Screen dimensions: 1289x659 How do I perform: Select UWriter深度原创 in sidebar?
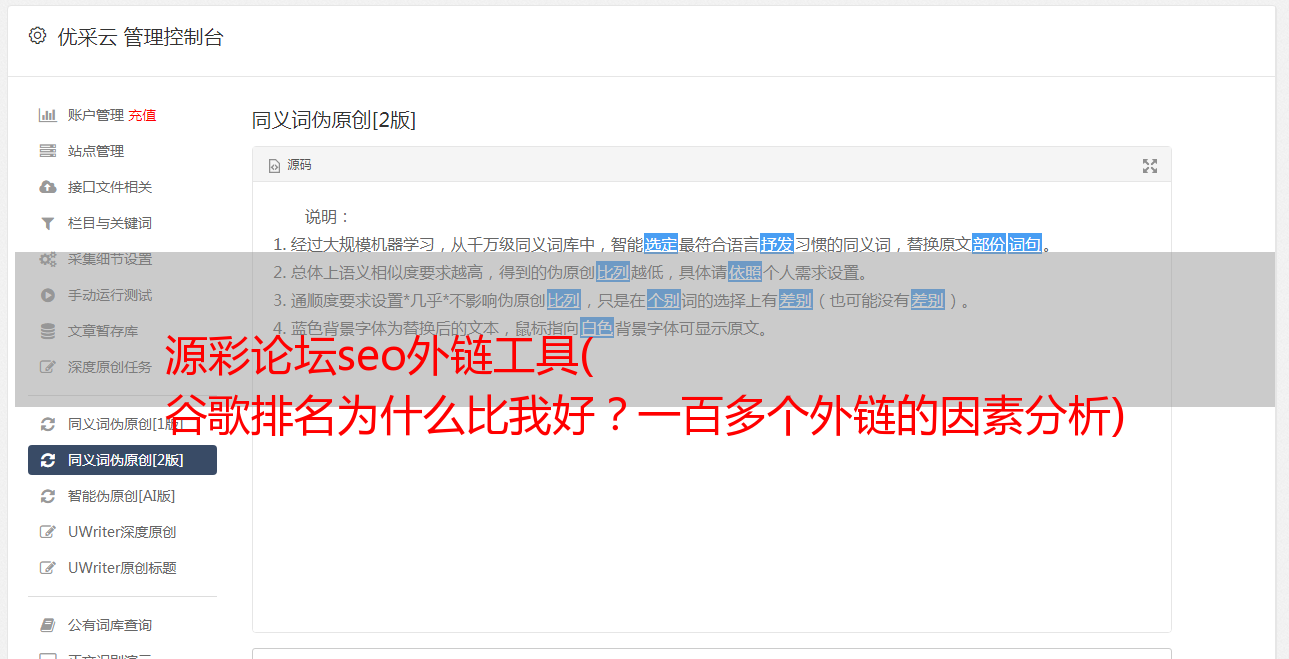[122, 532]
